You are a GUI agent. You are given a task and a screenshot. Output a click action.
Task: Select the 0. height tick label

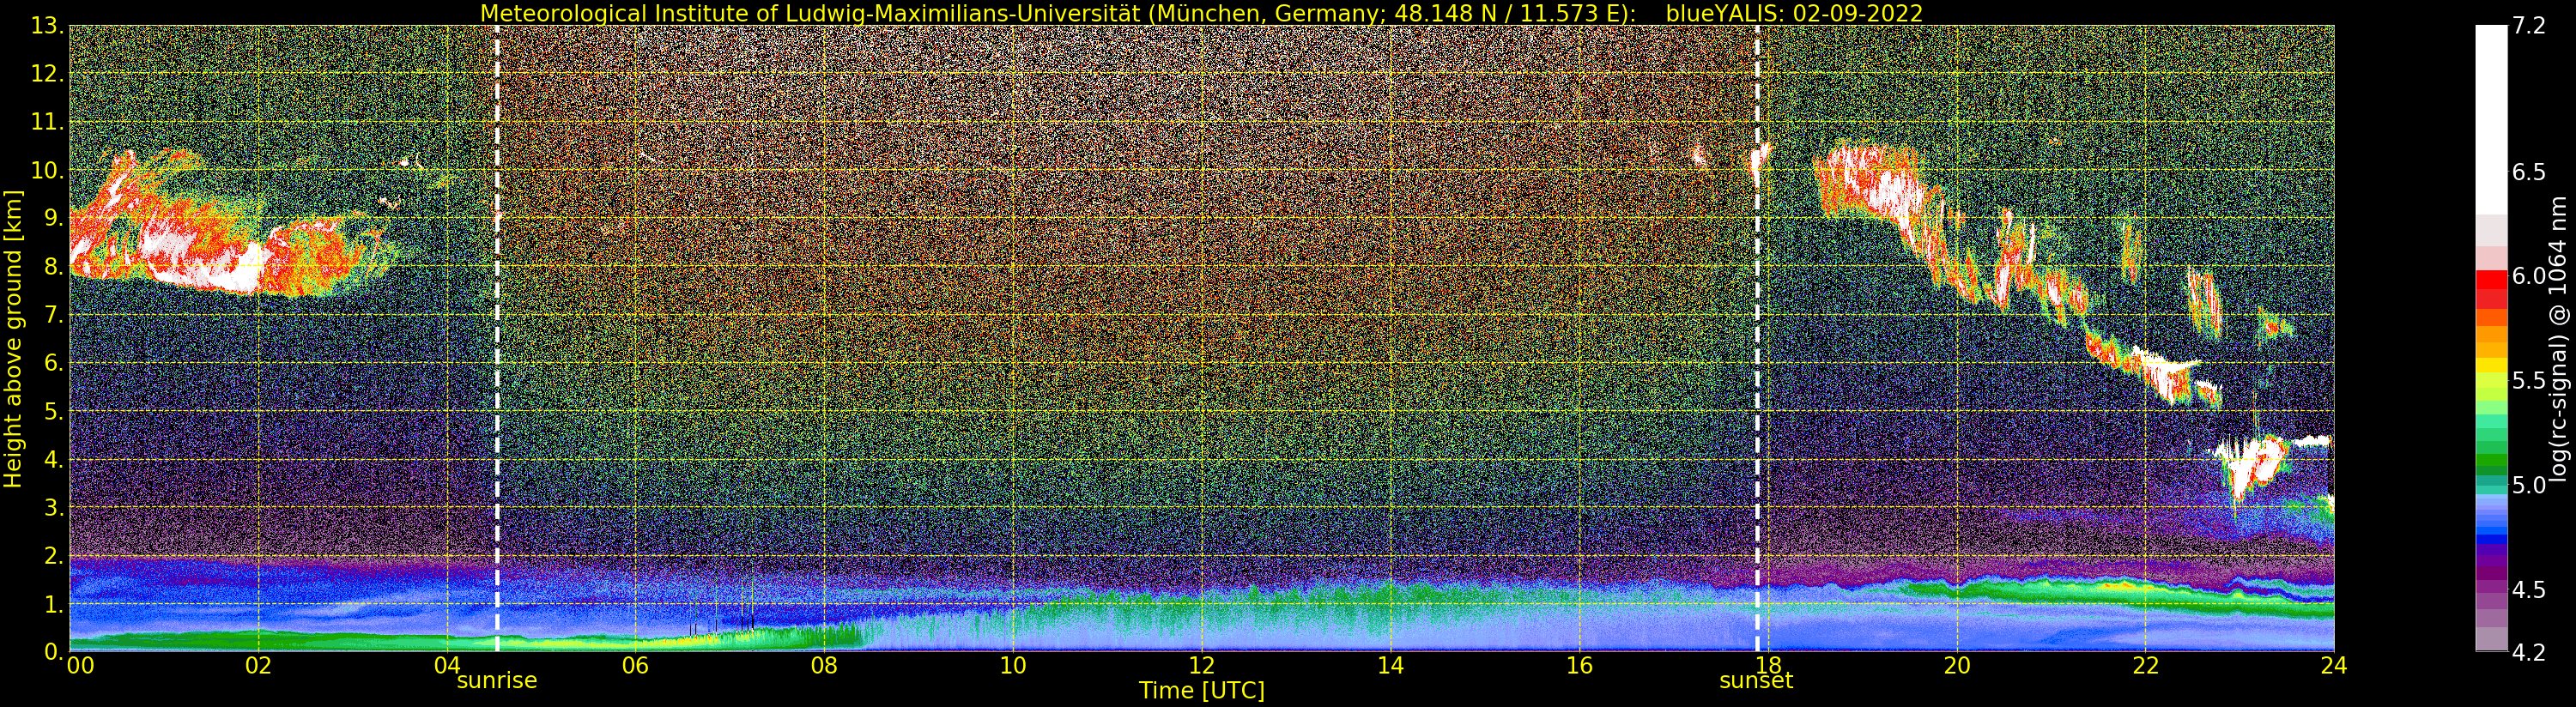[54, 651]
